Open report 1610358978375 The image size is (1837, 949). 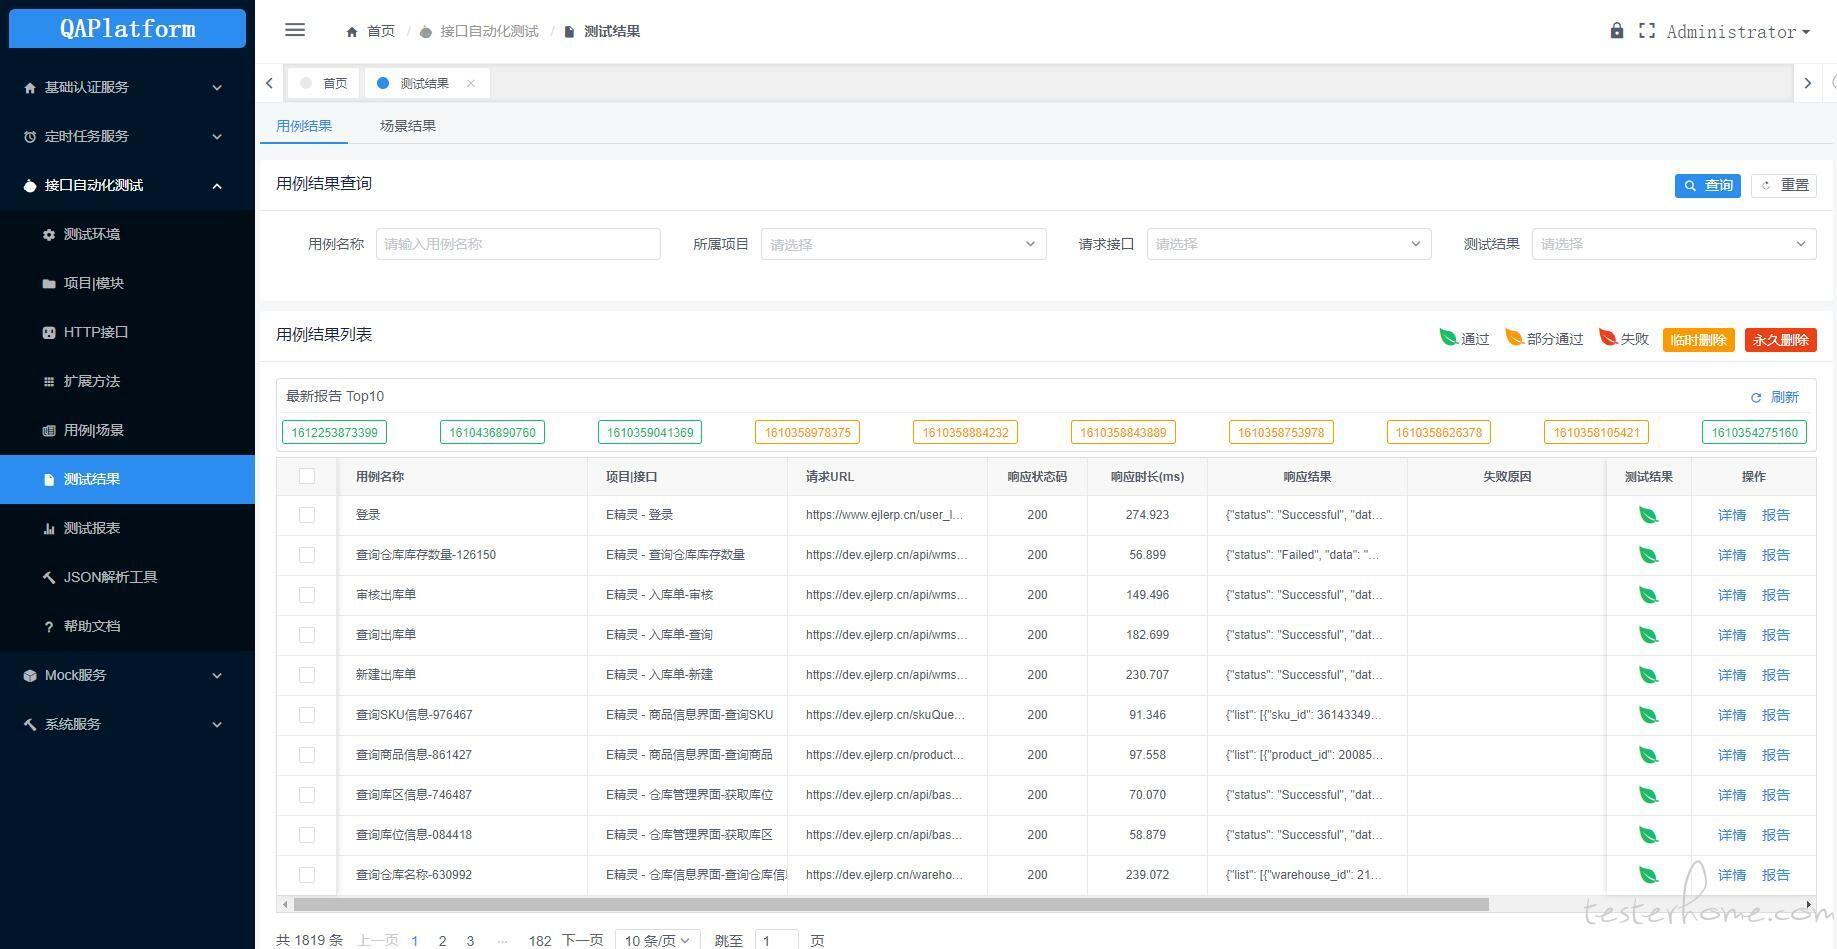pos(808,433)
